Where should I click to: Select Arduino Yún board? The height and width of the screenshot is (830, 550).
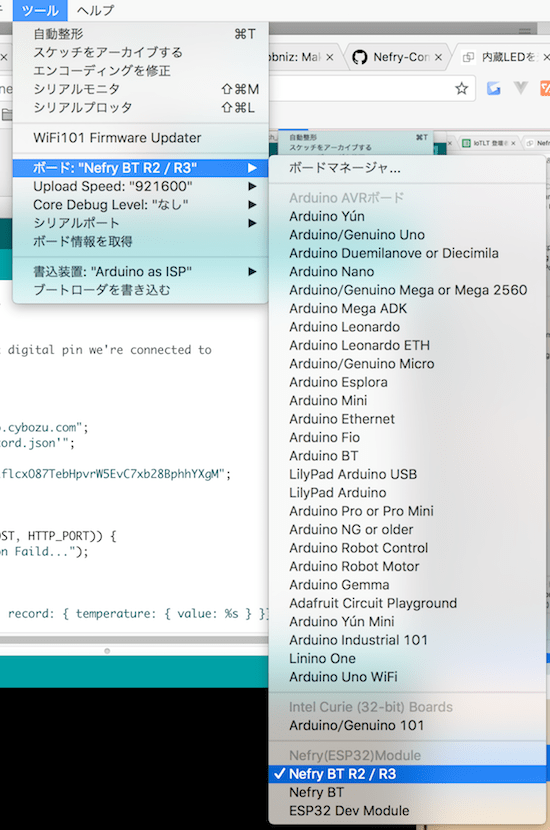point(407,216)
